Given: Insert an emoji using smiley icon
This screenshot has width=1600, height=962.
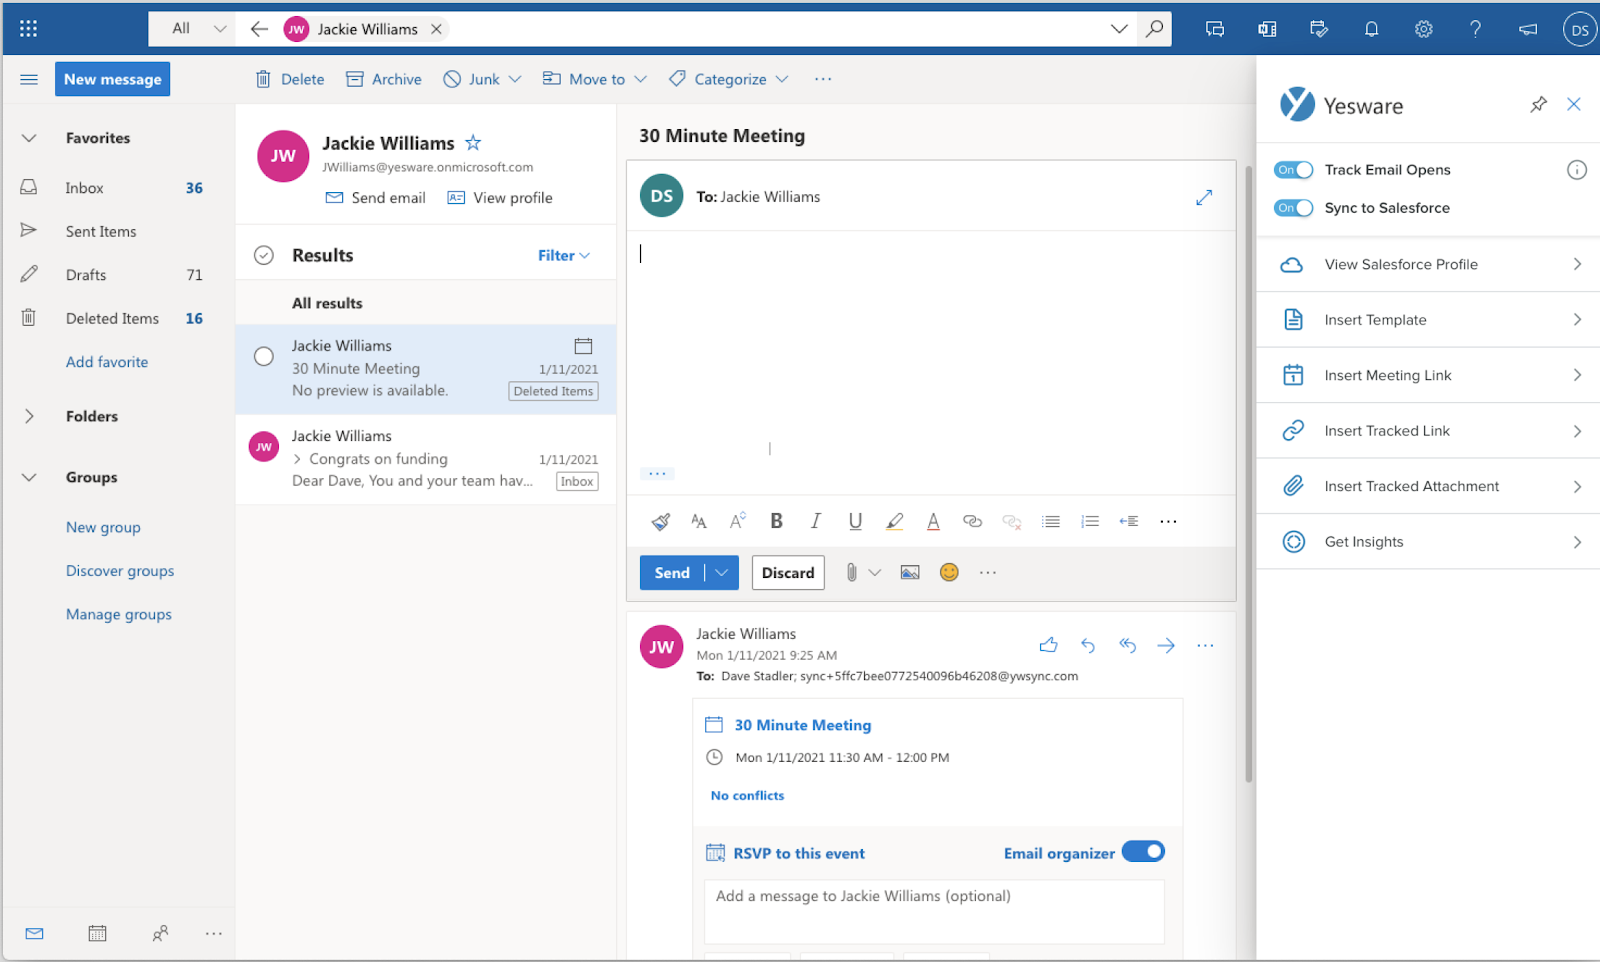Looking at the screenshot, I should (x=949, y=572).
